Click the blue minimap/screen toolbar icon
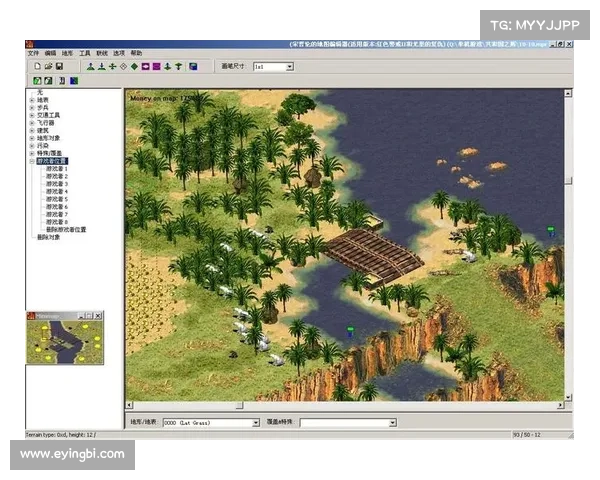600x480 pixels. click(193, 67)
